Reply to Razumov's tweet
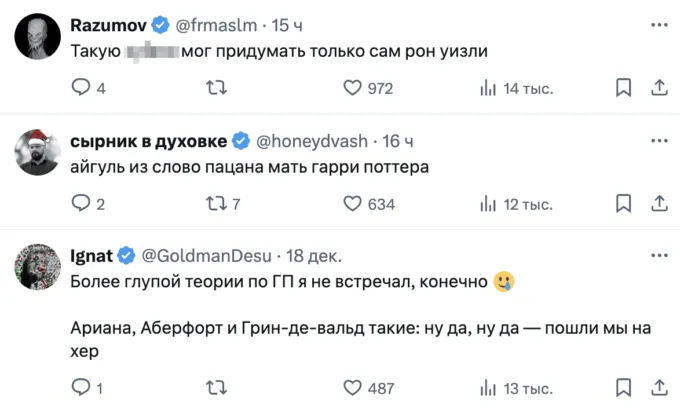The image size is (680, 409). [82, 89]
